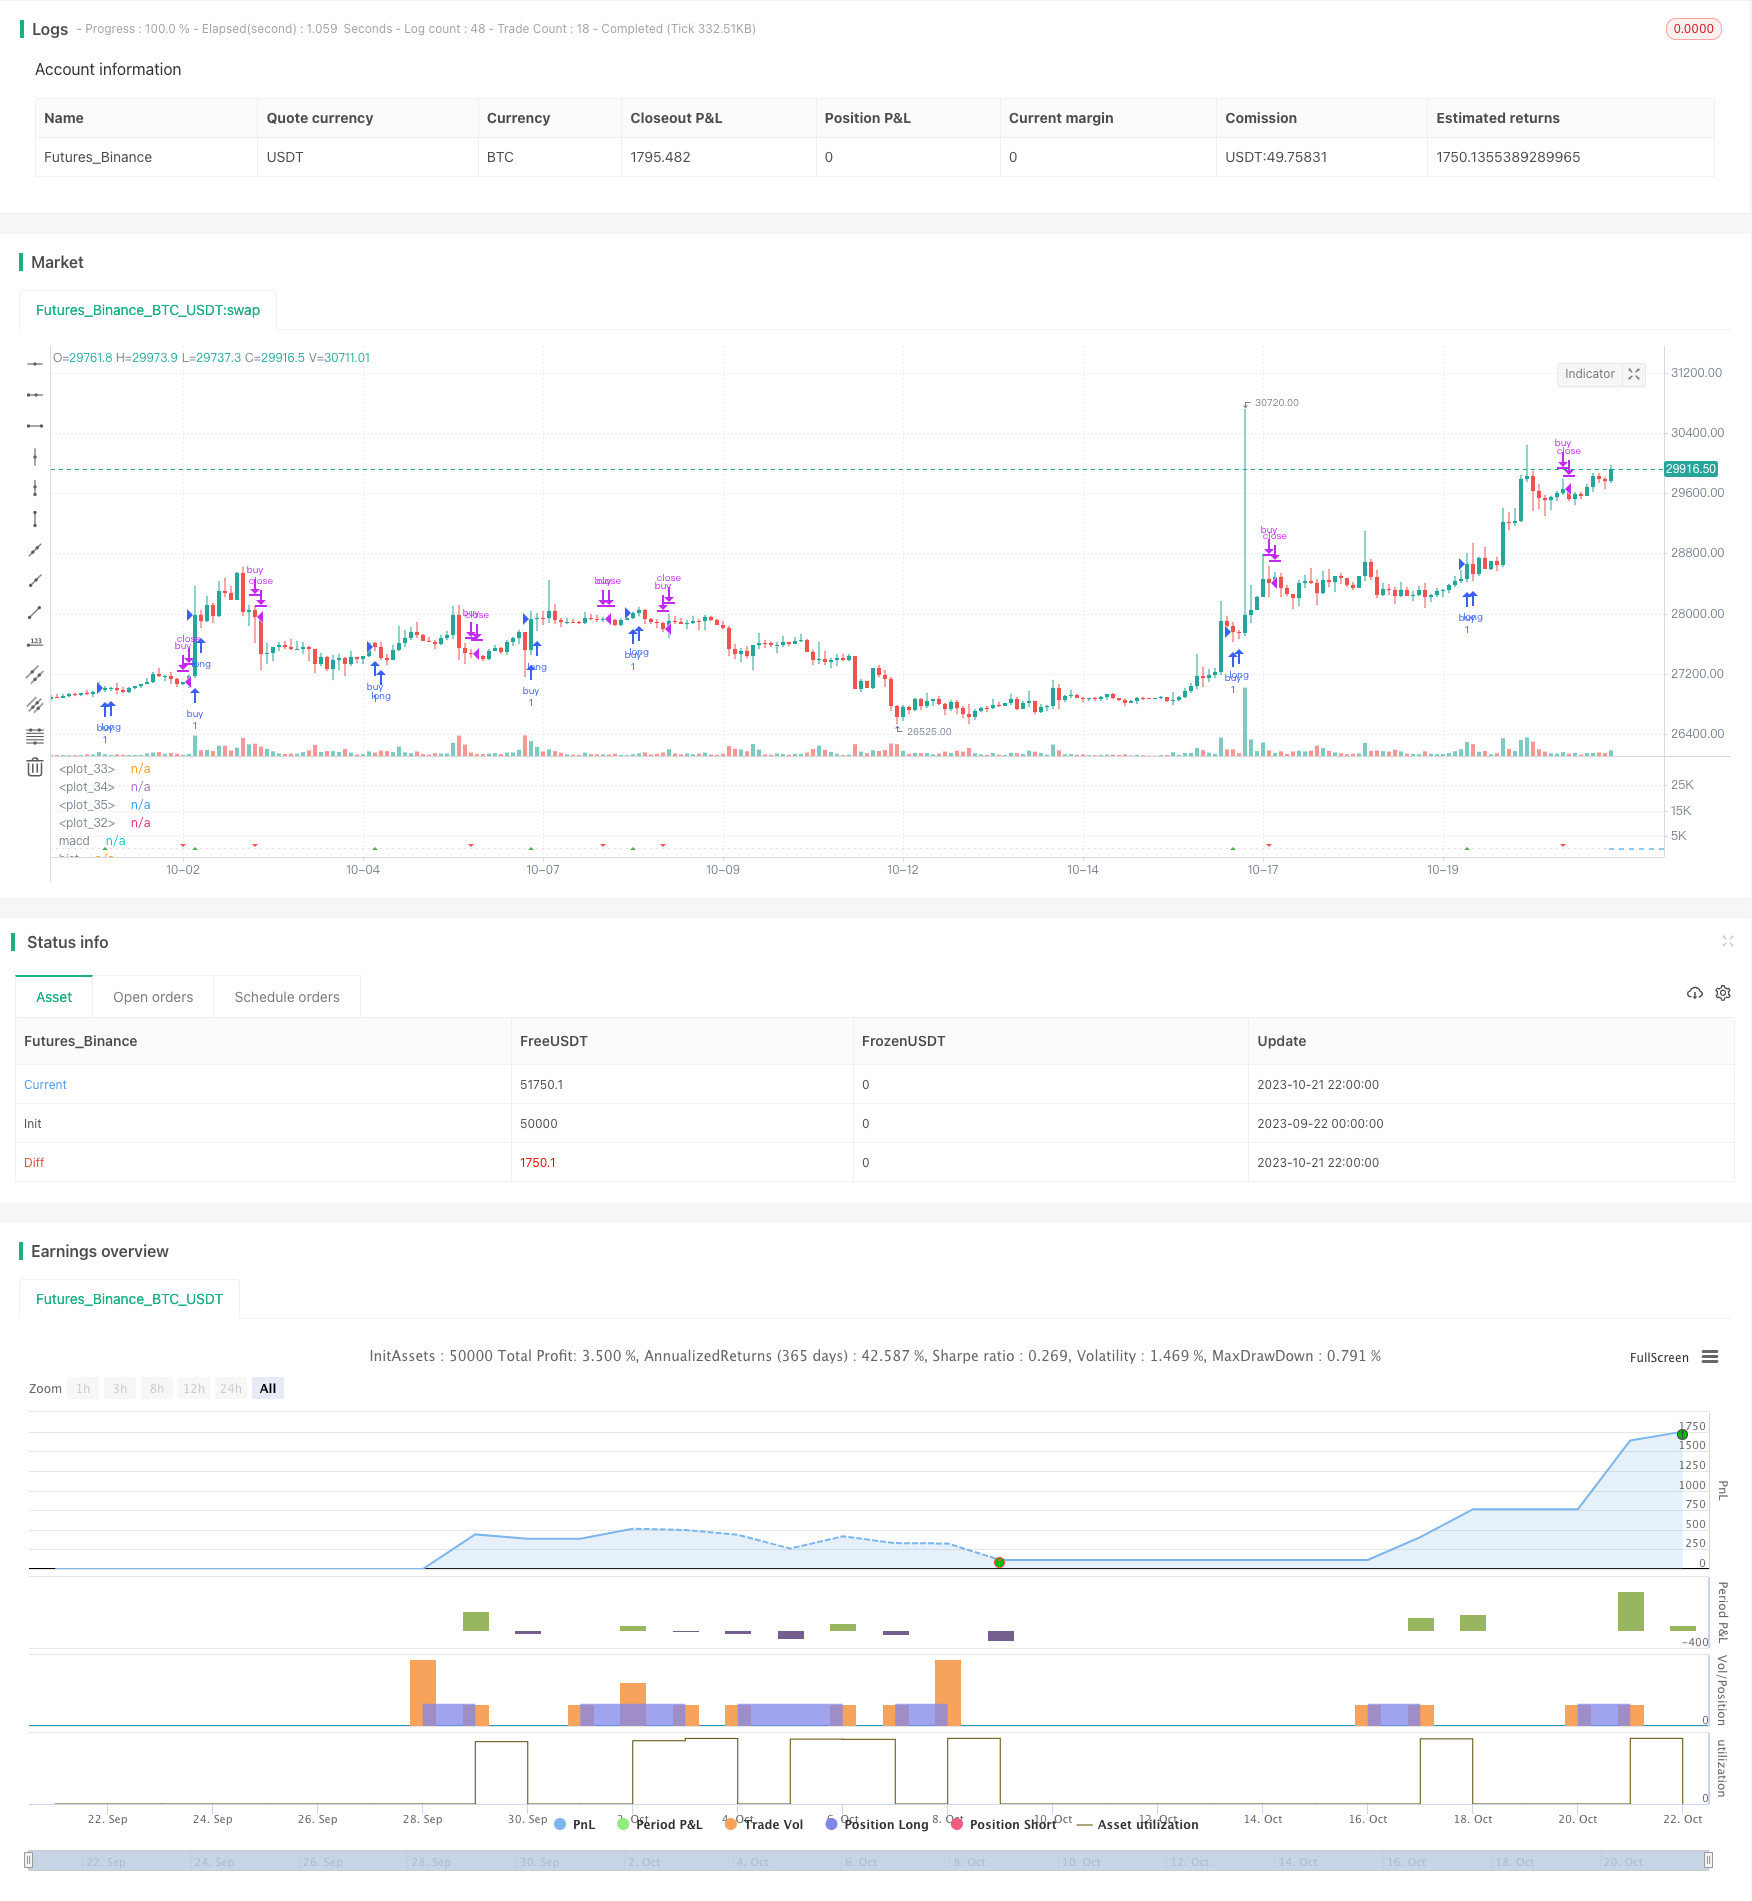Click the red 0.0000 badge in Logs header
This screenshot has width=1752, height=1901.
[x=1693, y=29]
